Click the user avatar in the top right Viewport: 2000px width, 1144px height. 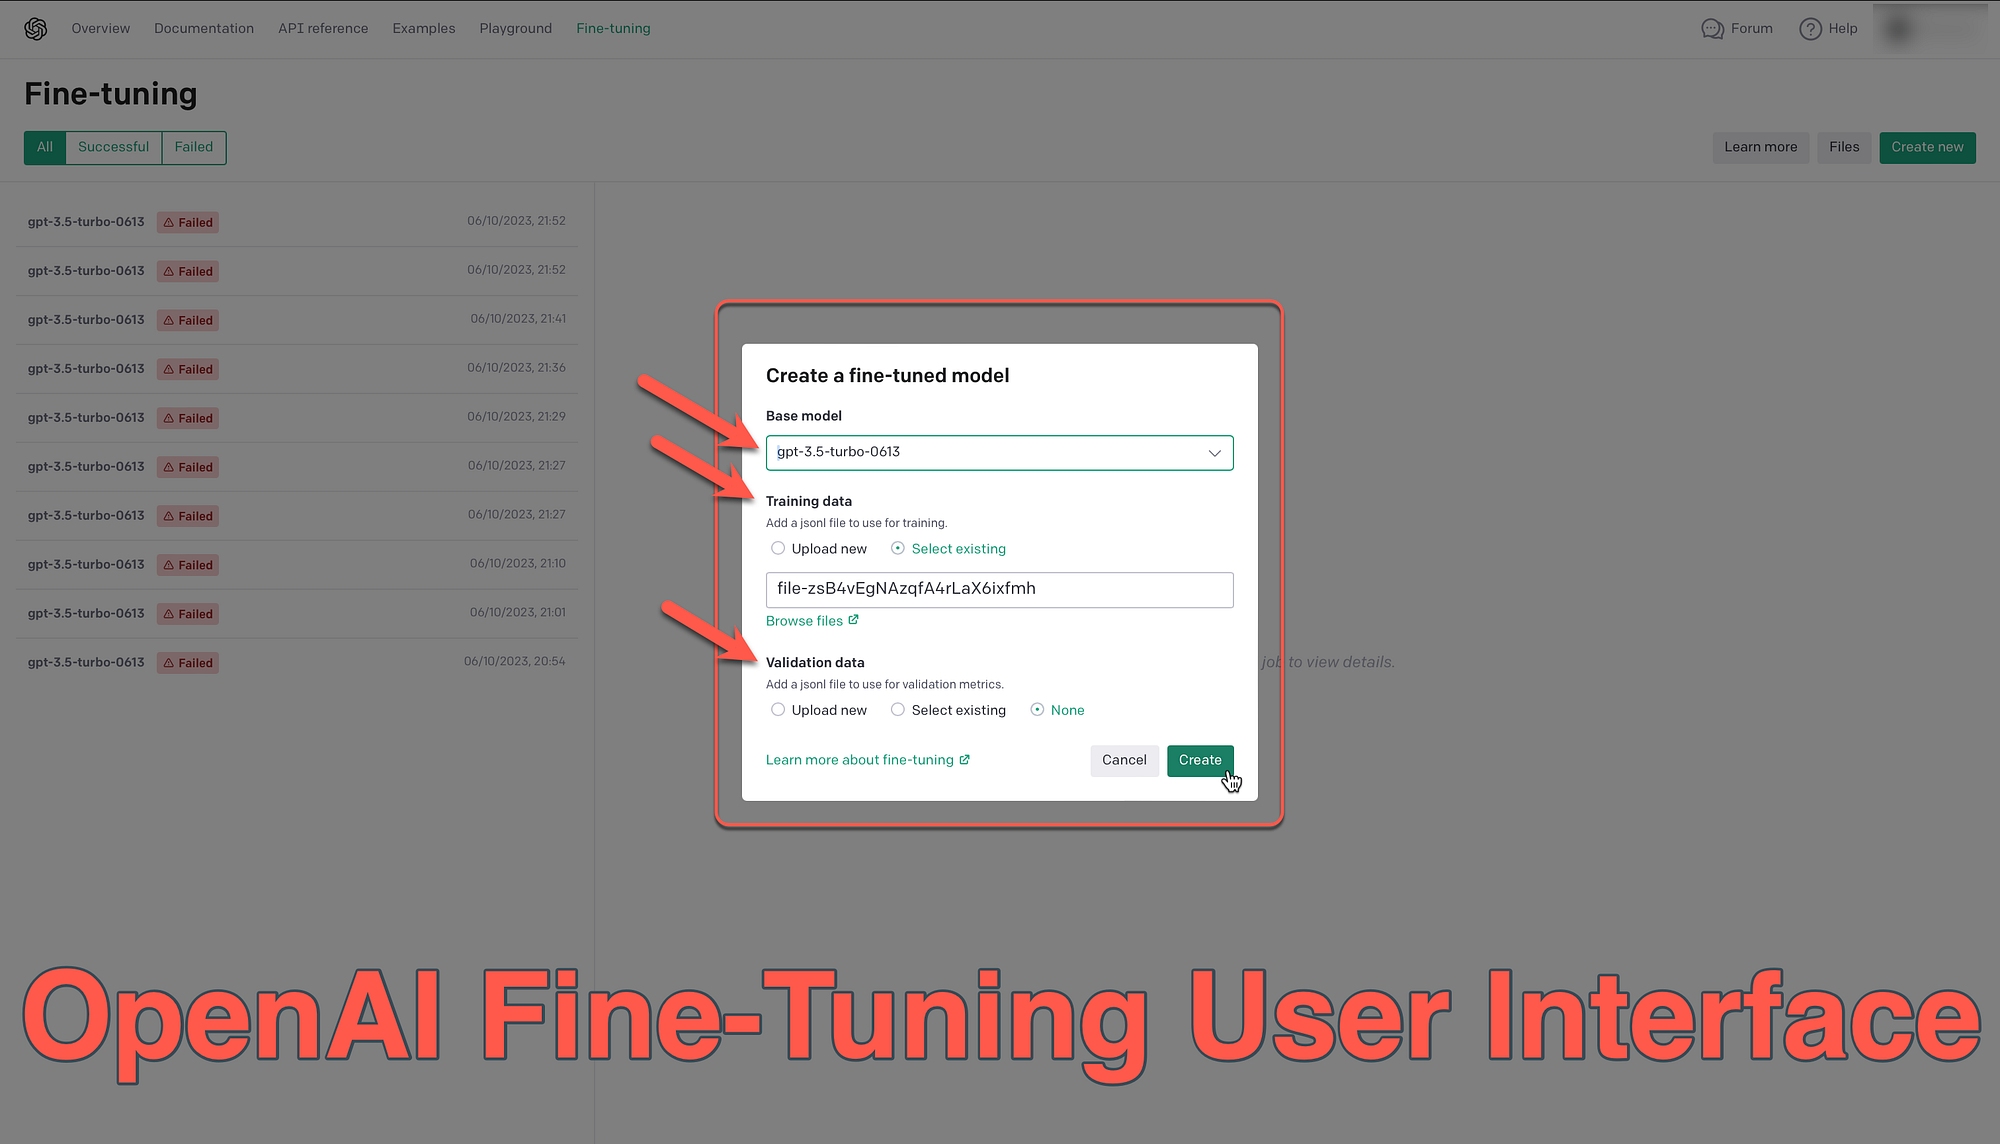click(x=1896, y=28)
